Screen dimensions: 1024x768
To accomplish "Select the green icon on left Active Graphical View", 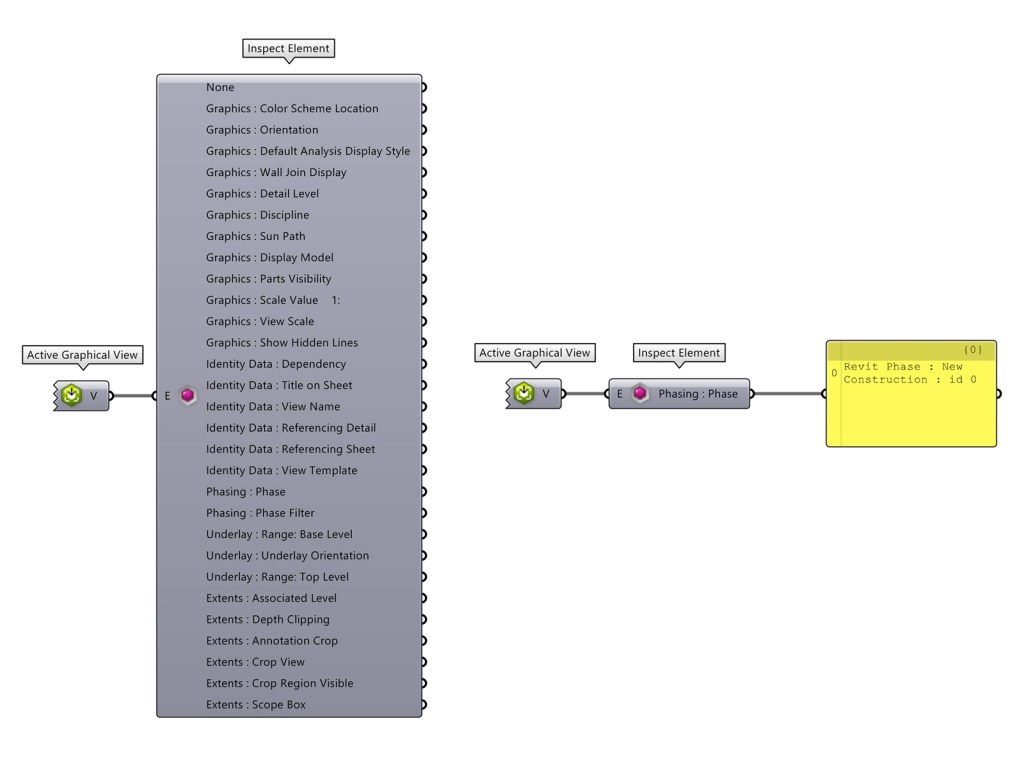I will [70, 395].
